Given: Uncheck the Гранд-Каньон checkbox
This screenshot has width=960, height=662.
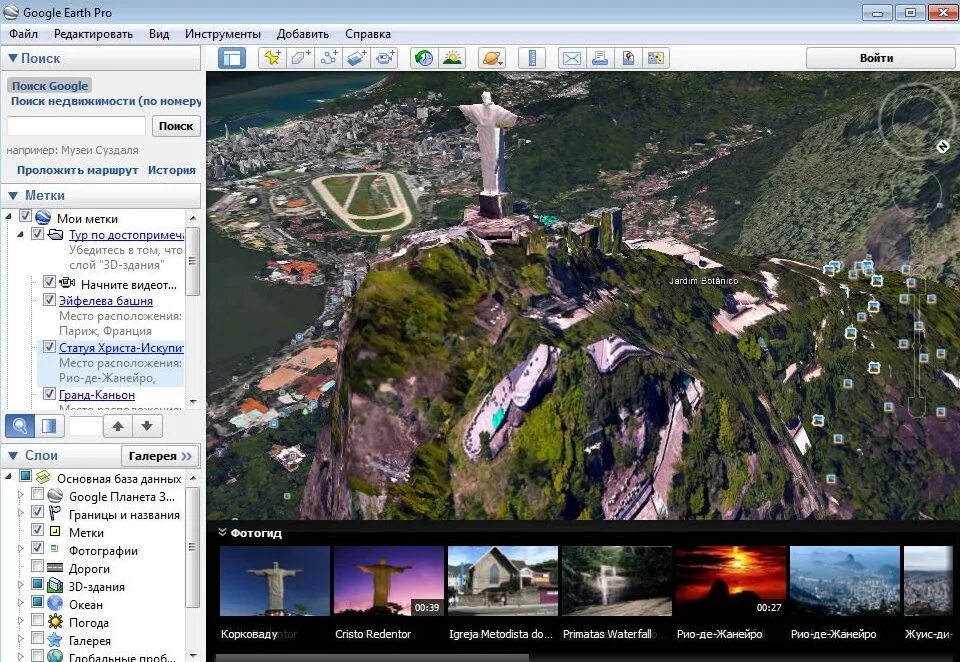Looking at the screenshot, I should (x=50, y=394).
